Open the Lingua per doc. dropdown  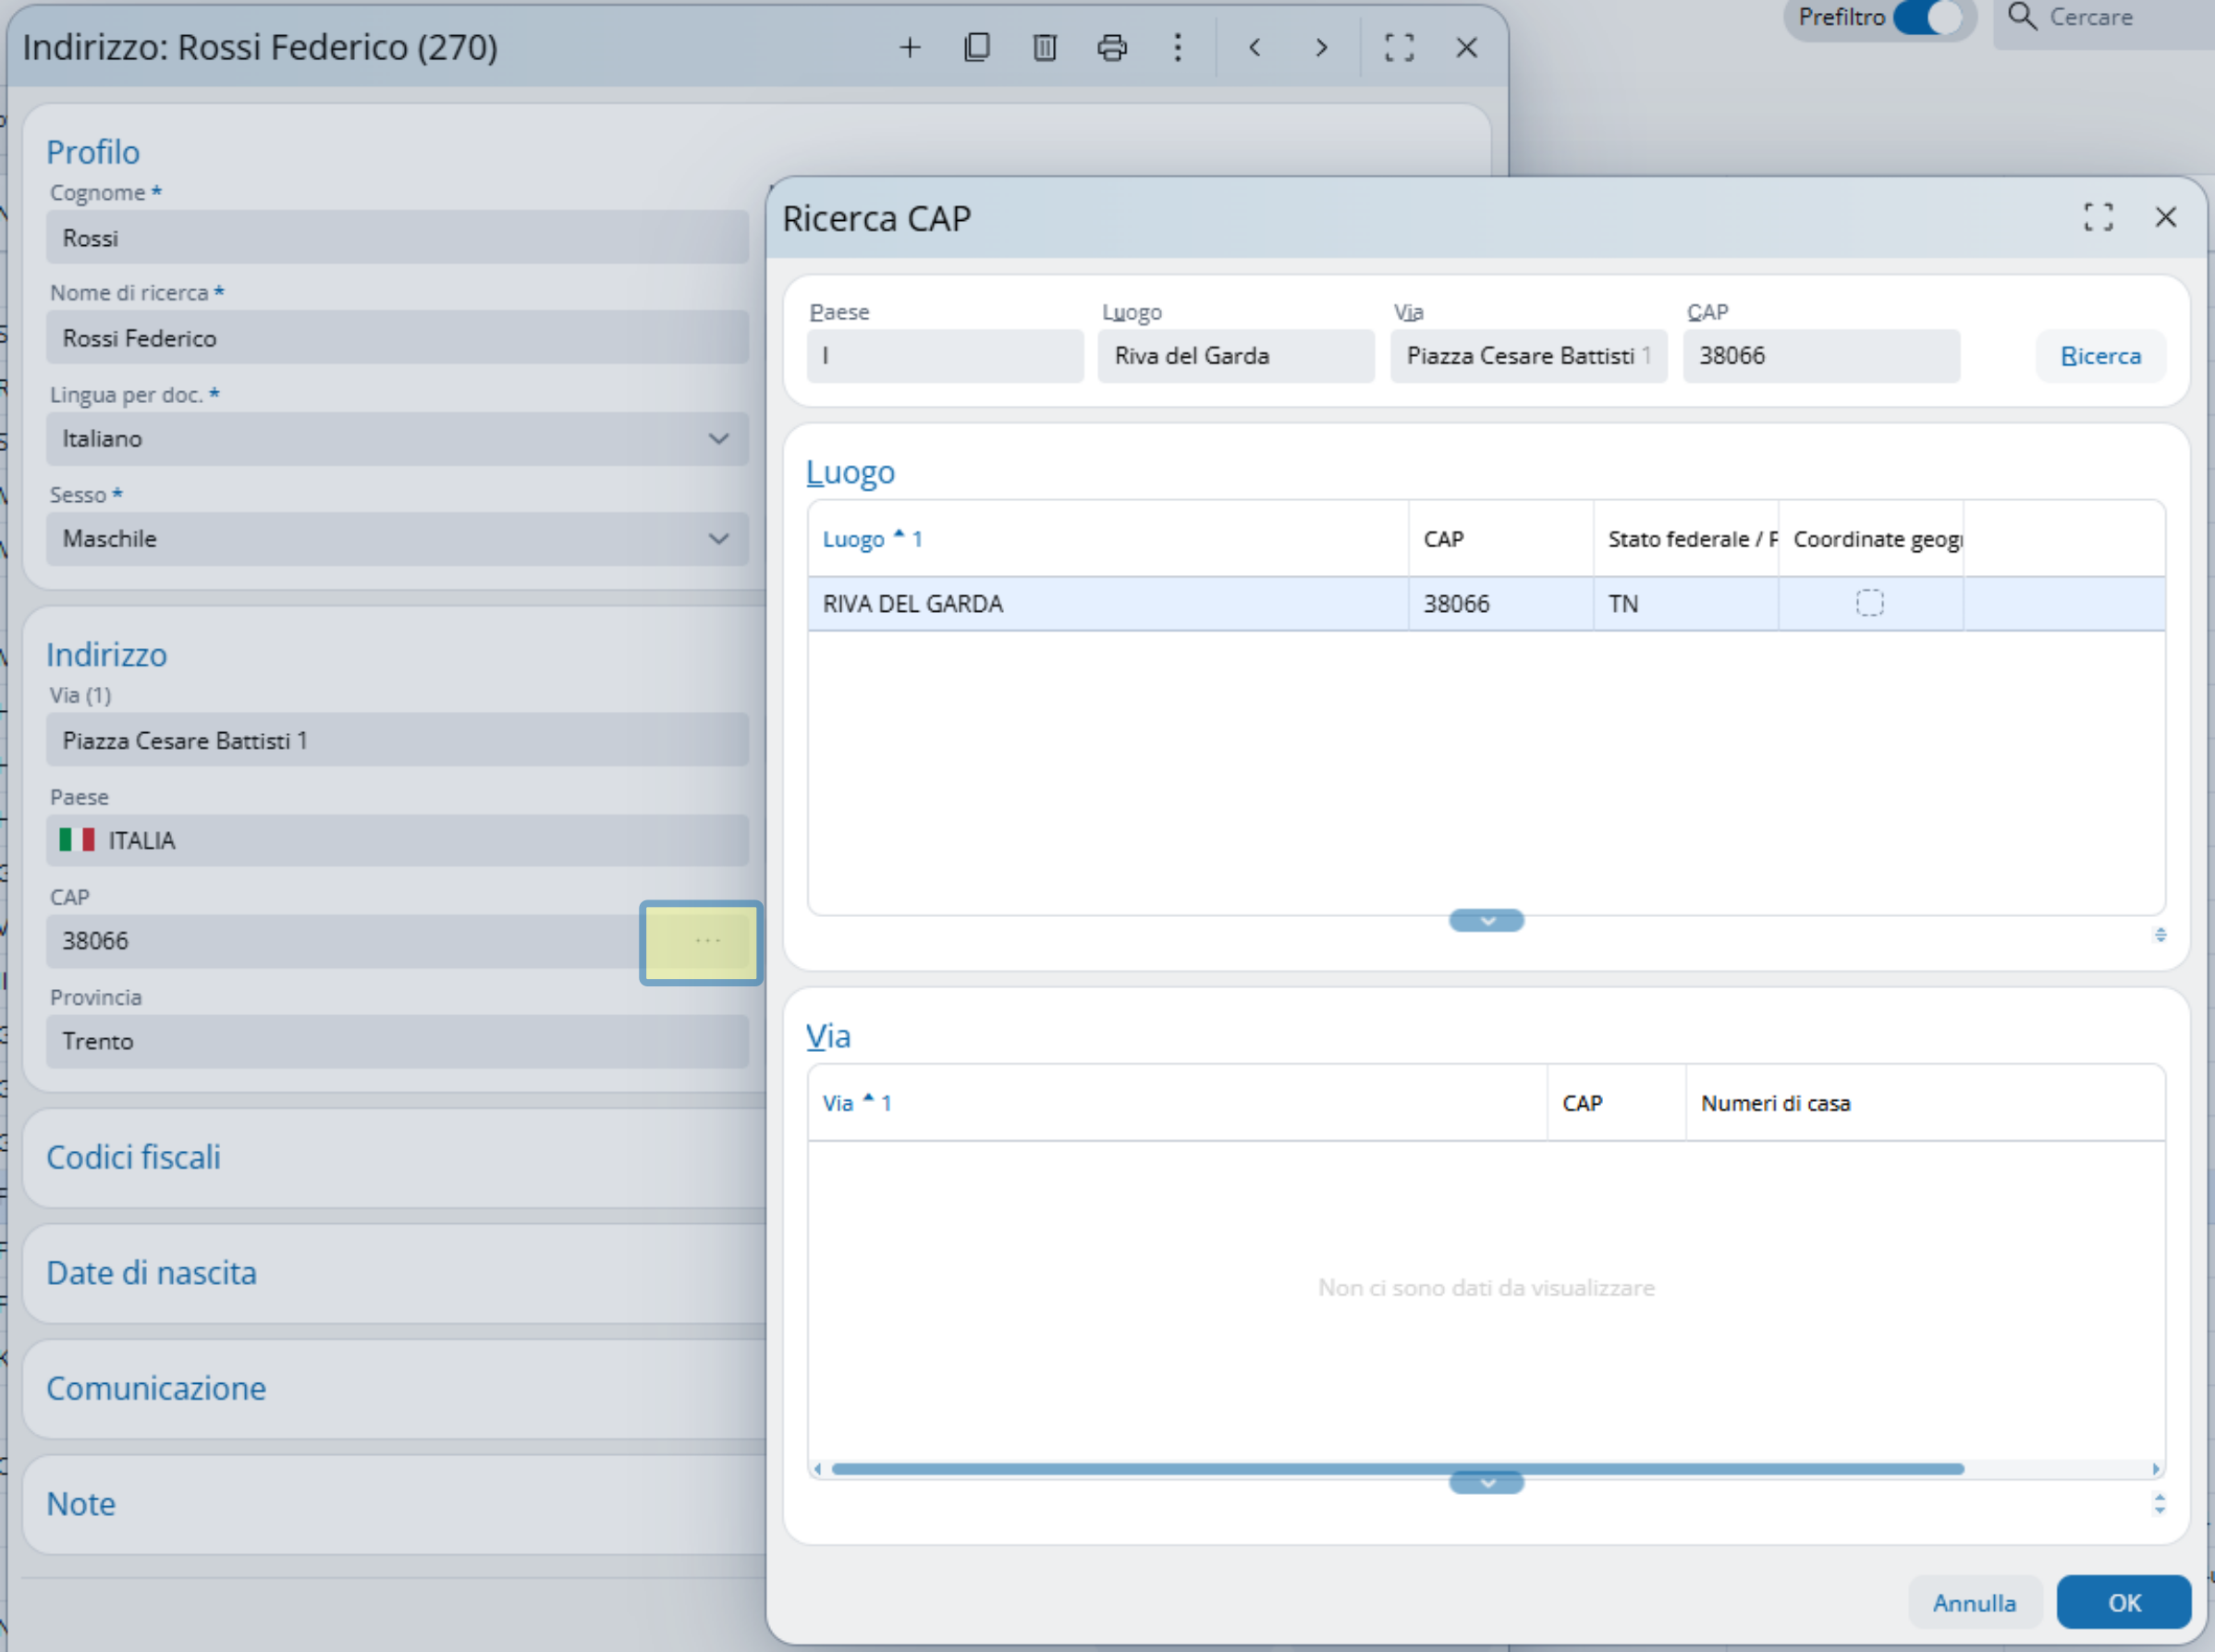[x=397, y=439]
